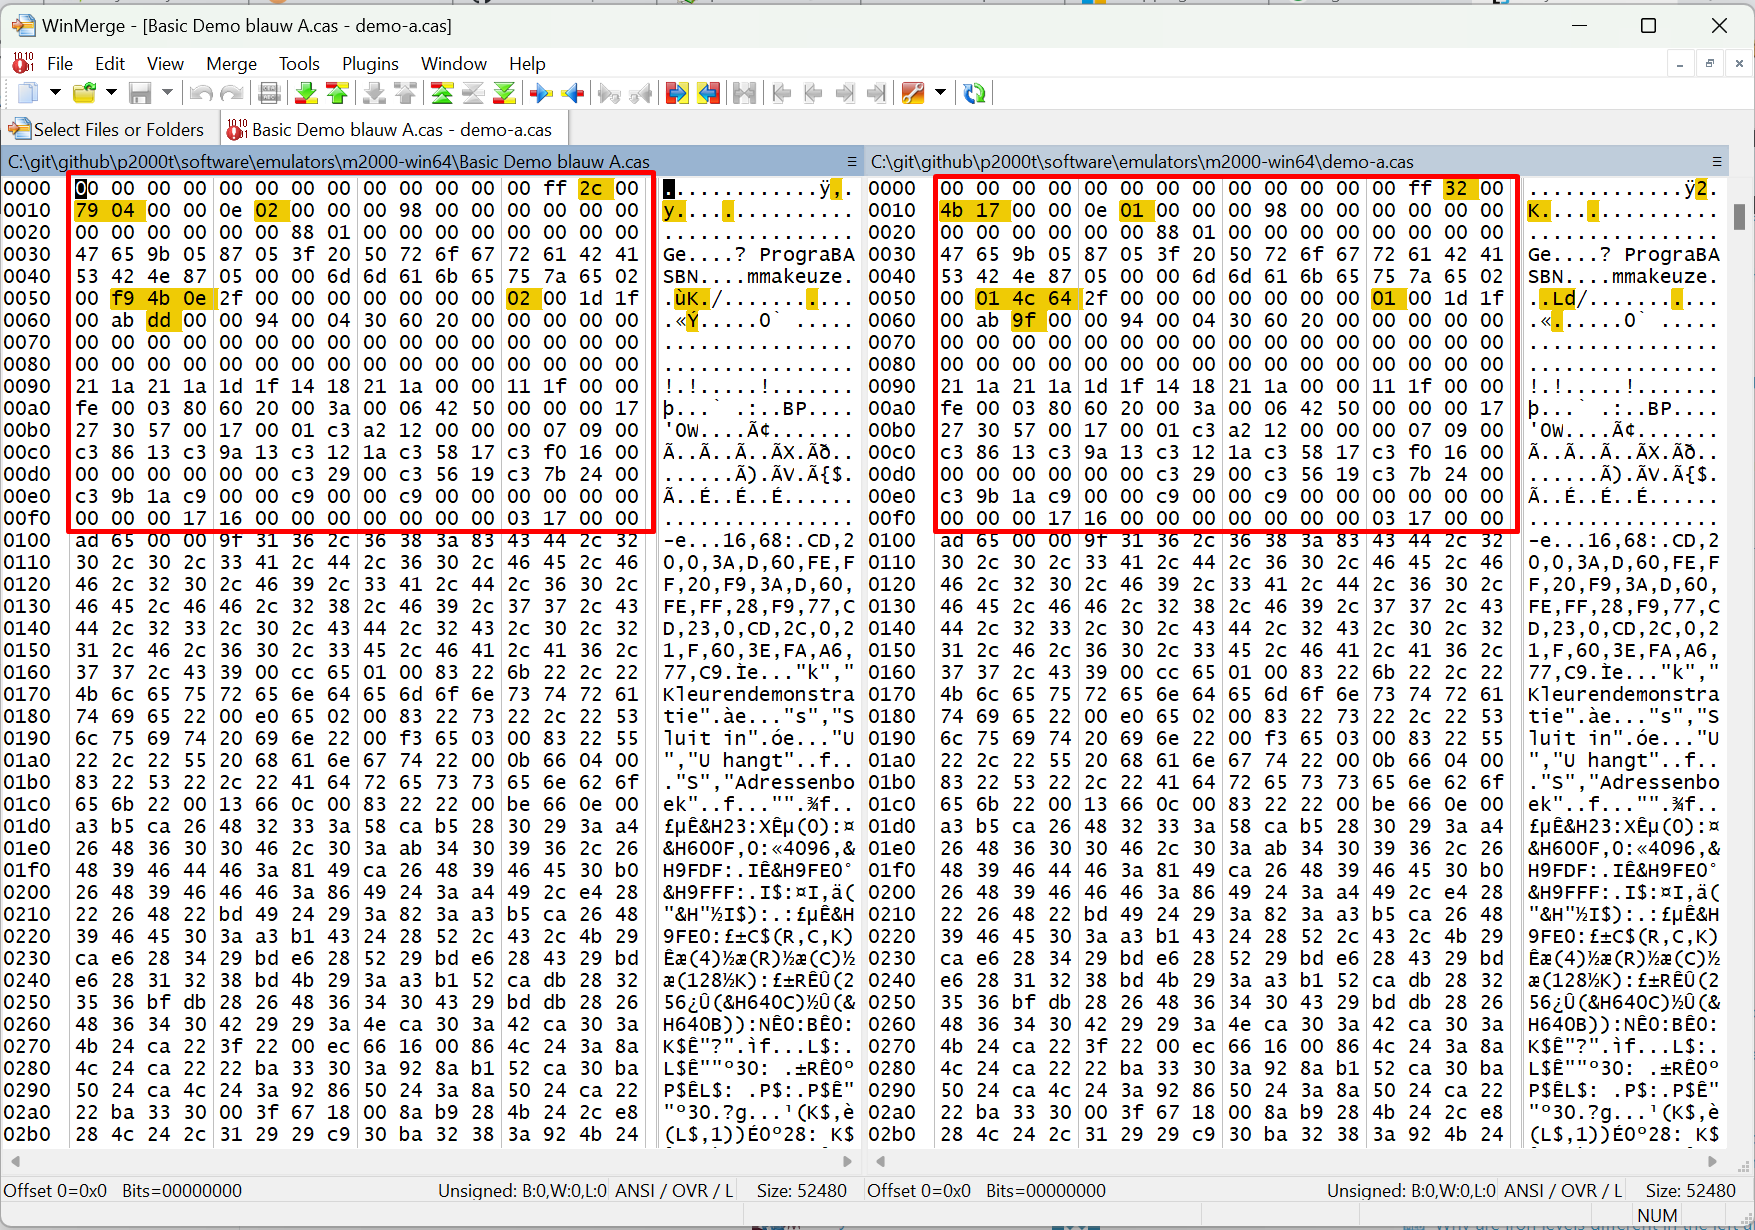Jump to the first difference icon
Image resolution: width=1755 pixels, height=1230 pixels.
(441, 93)
